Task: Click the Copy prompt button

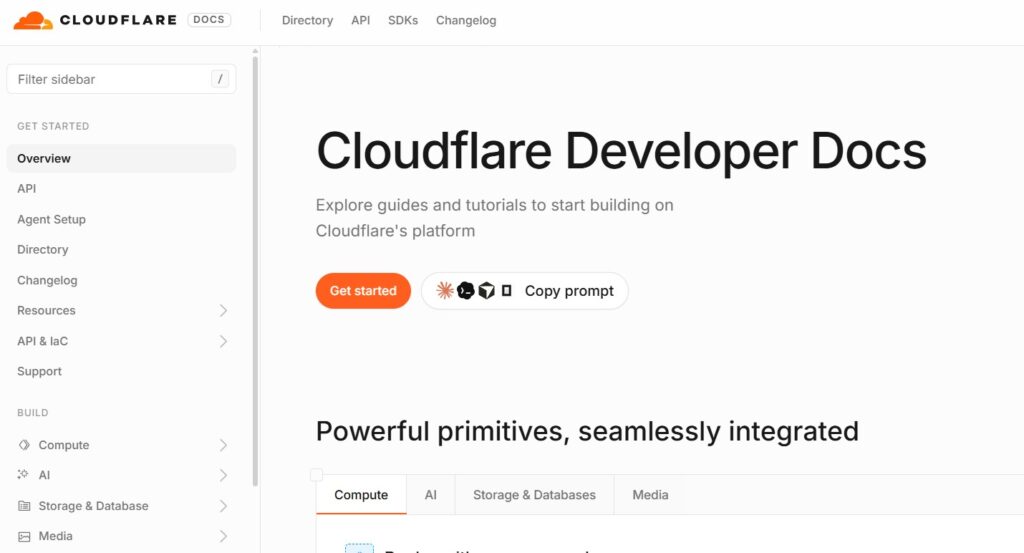Action: (525, 291)
